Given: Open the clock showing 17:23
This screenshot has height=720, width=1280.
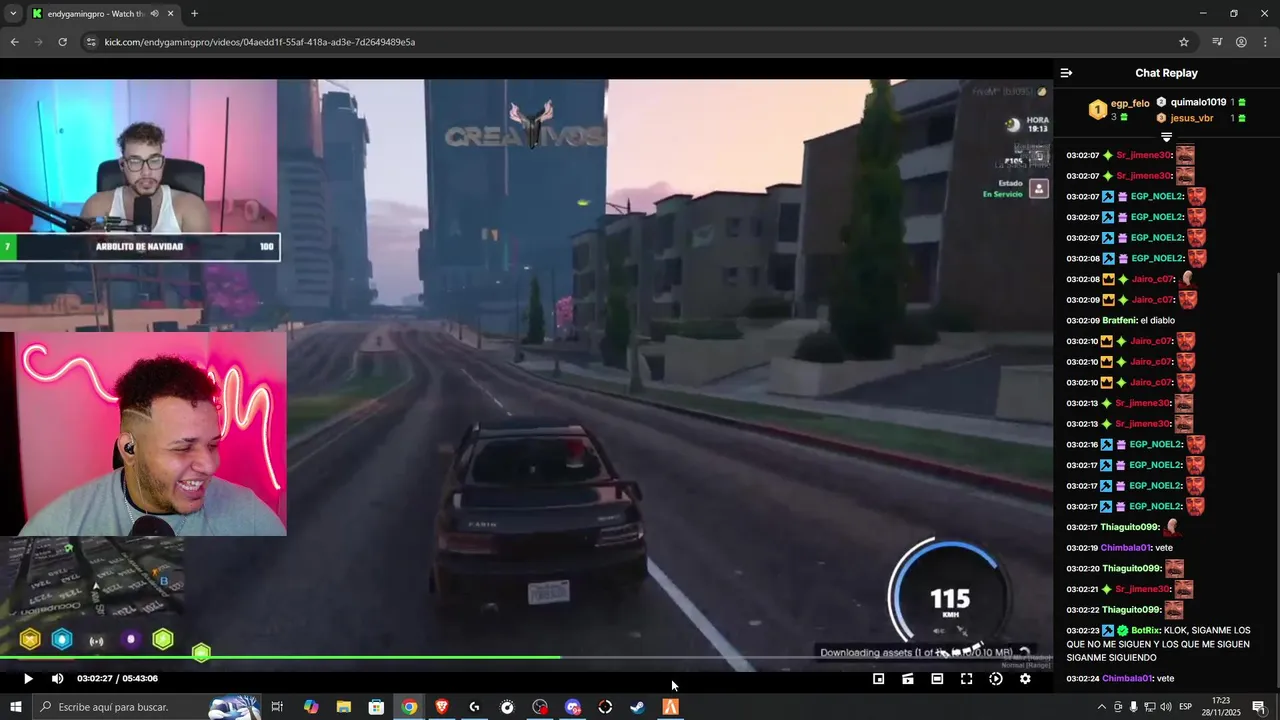Looking at the screenshot, I should click(1220, 707).
